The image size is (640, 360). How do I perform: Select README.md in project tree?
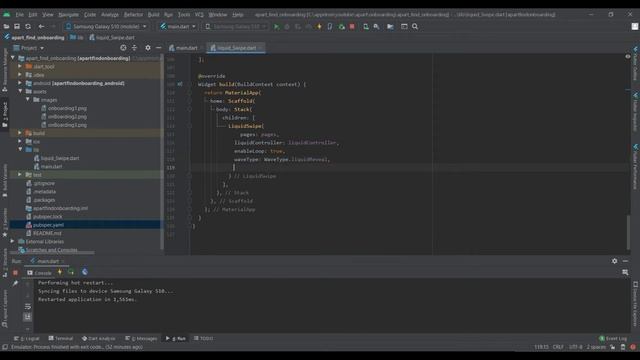[x=47, y=233]
